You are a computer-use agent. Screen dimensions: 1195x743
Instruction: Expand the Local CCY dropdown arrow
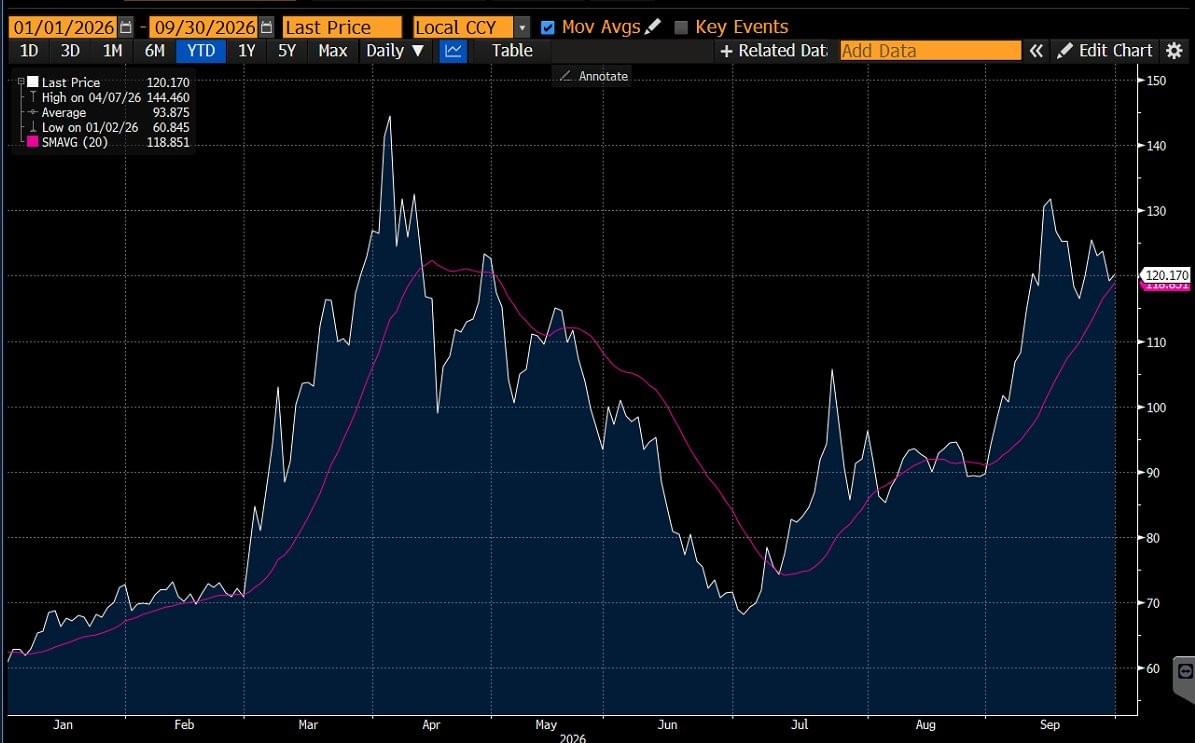[522, 27]
